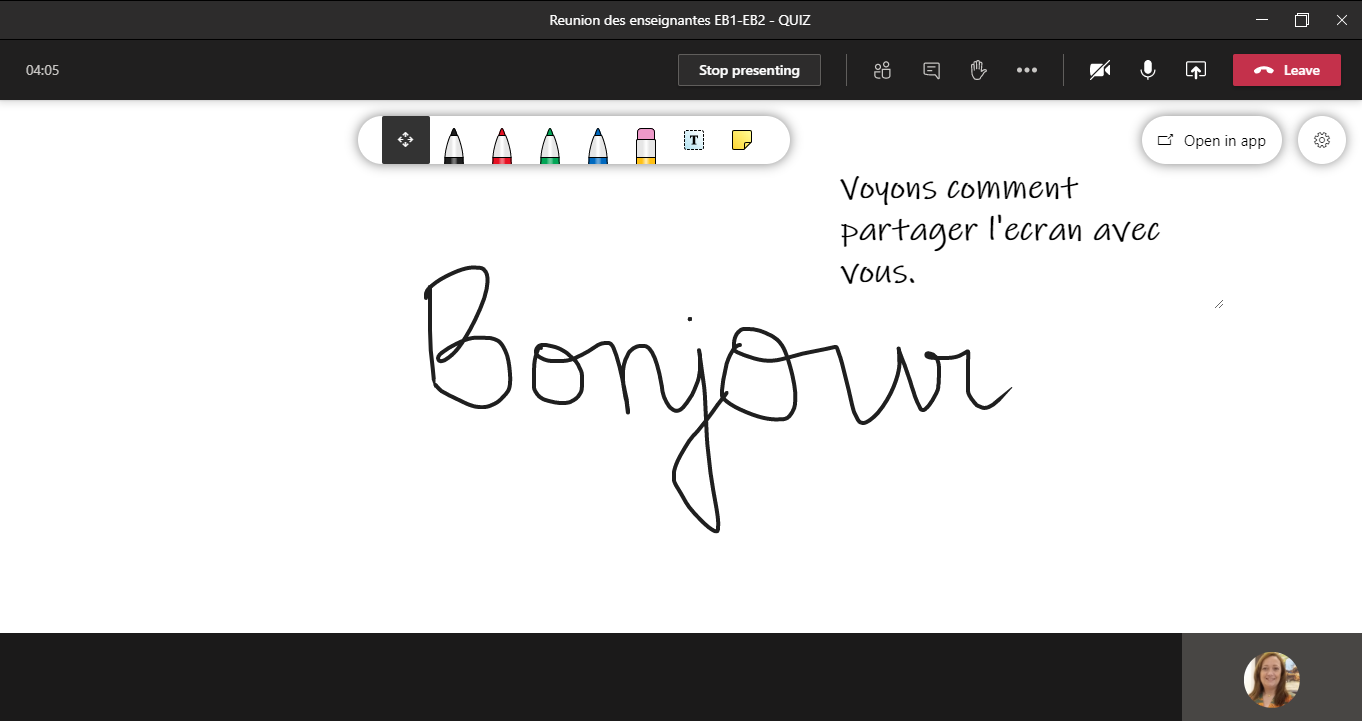The height and width of the screenshot is (721, 1362).
Task: Open share content tray
Action: tap(1196, 70)
